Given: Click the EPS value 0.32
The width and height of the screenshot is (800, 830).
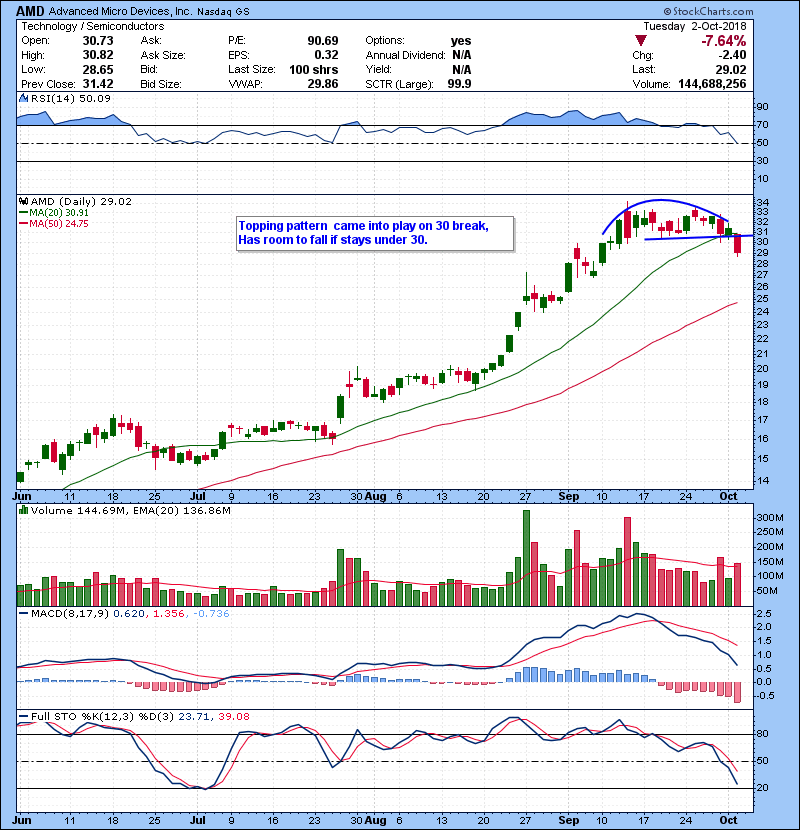Looking at the screenshot, I should pos(326,55).
